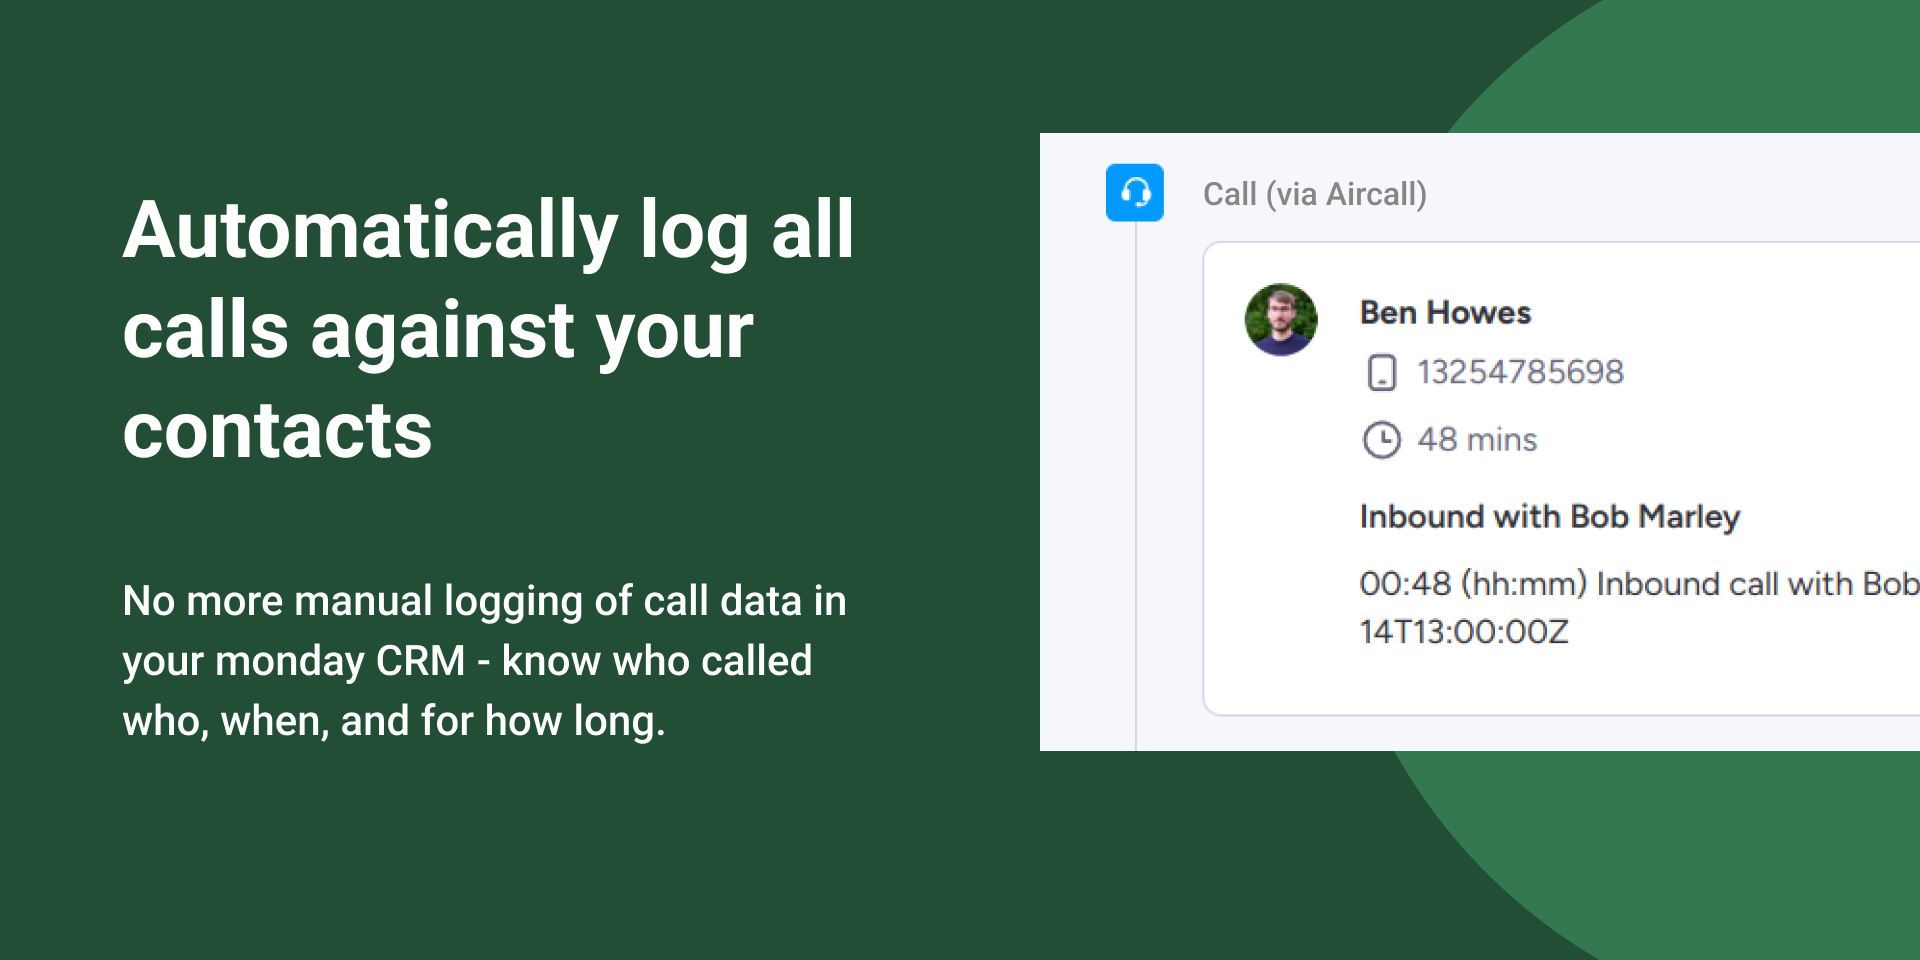
Task: Click the 48 mins duration text
Action: point(1477,440)
